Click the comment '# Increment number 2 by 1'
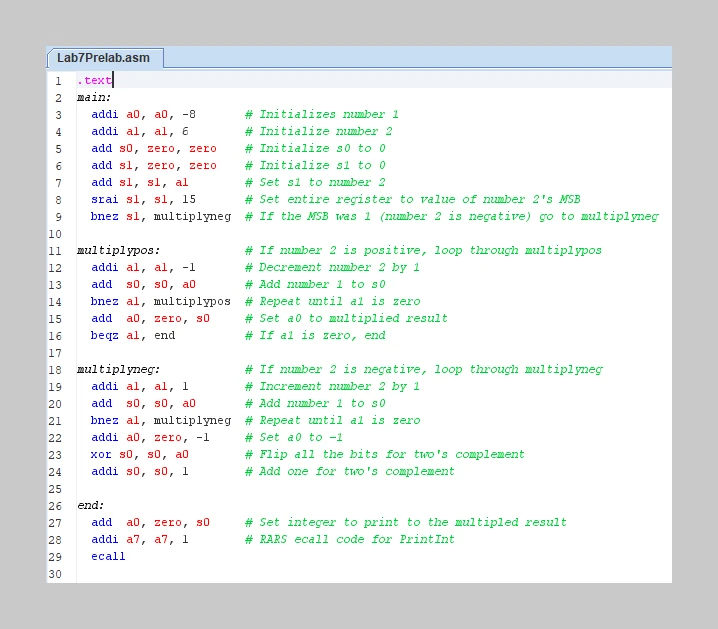The height and width of the screenshot is (629, 718). [332, 386]
